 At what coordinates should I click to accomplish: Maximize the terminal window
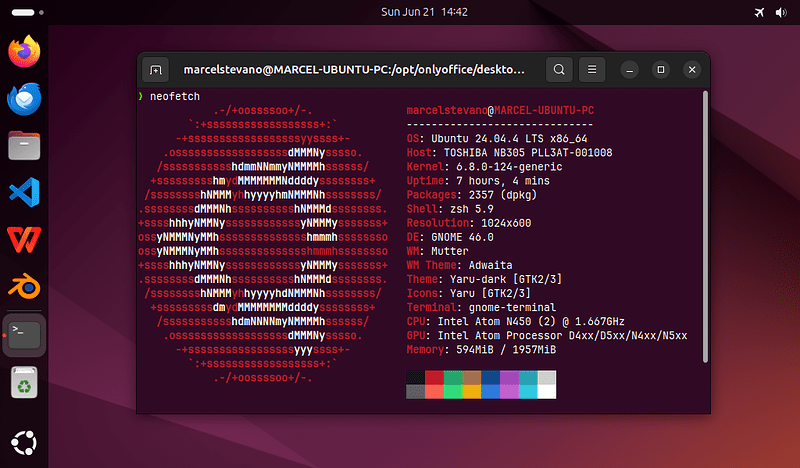point(661,69)
